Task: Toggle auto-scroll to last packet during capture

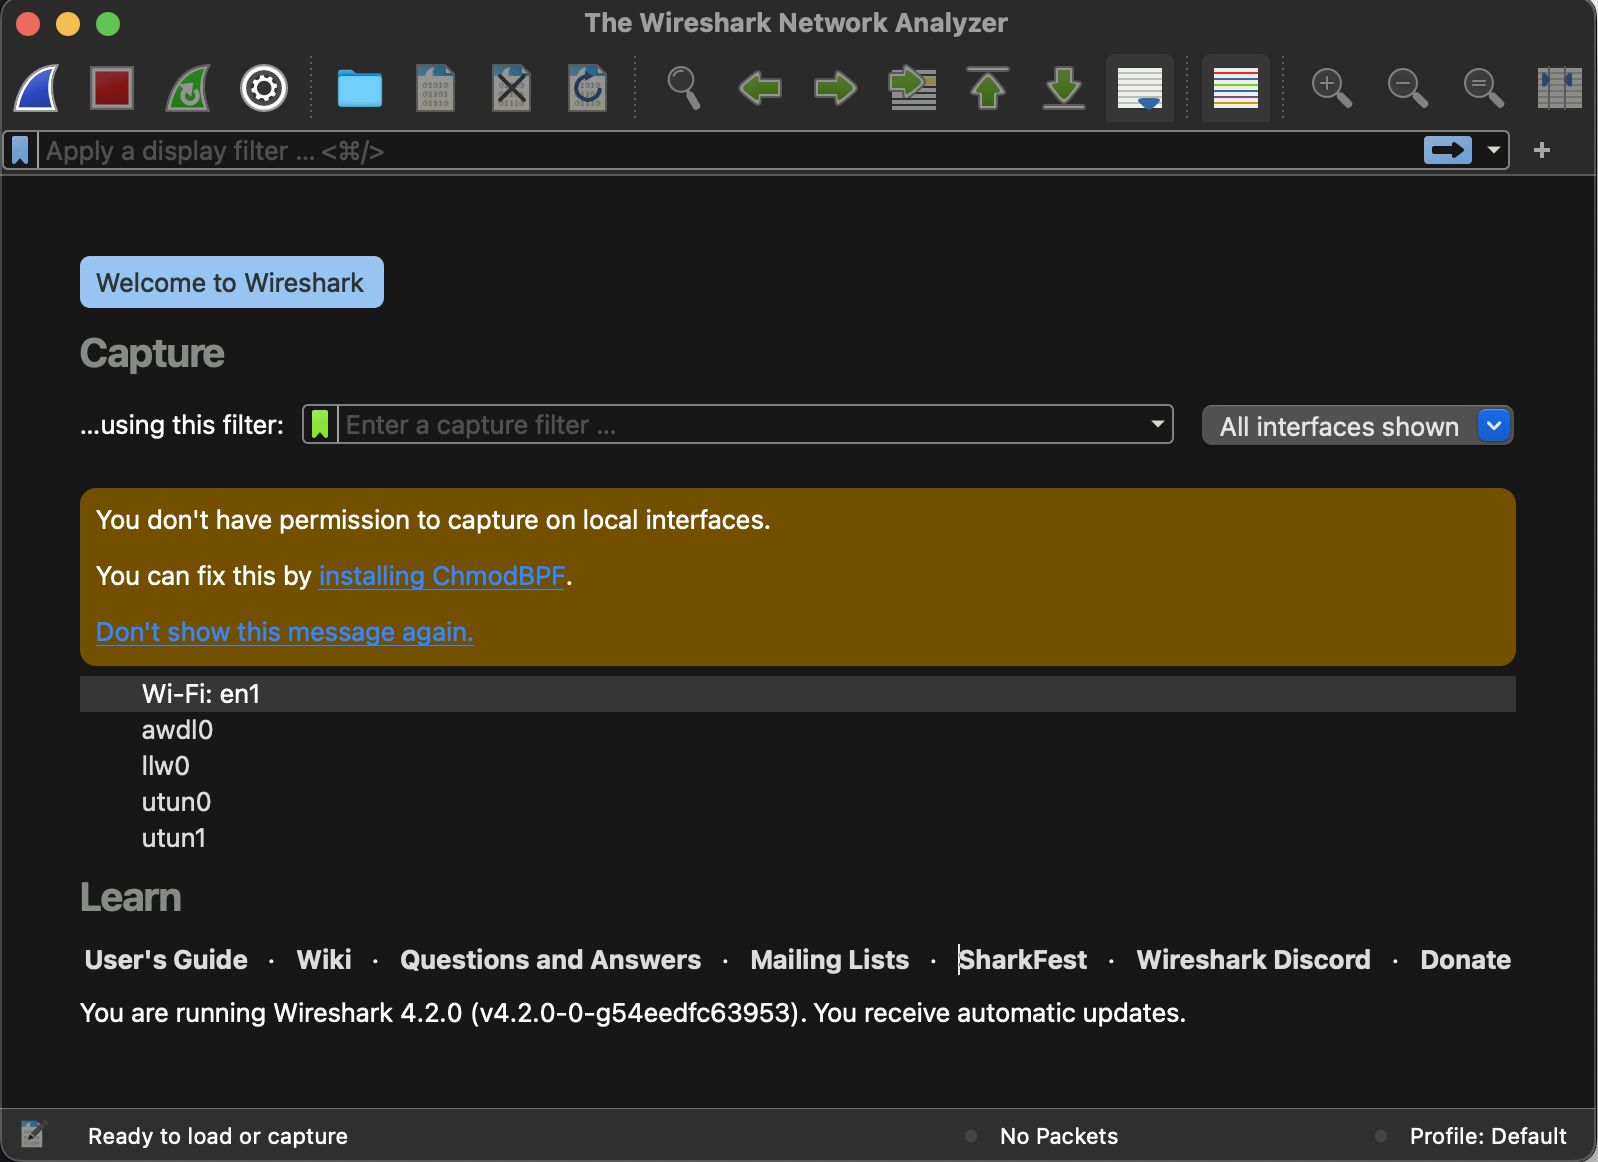Action: coord(1140,88)
